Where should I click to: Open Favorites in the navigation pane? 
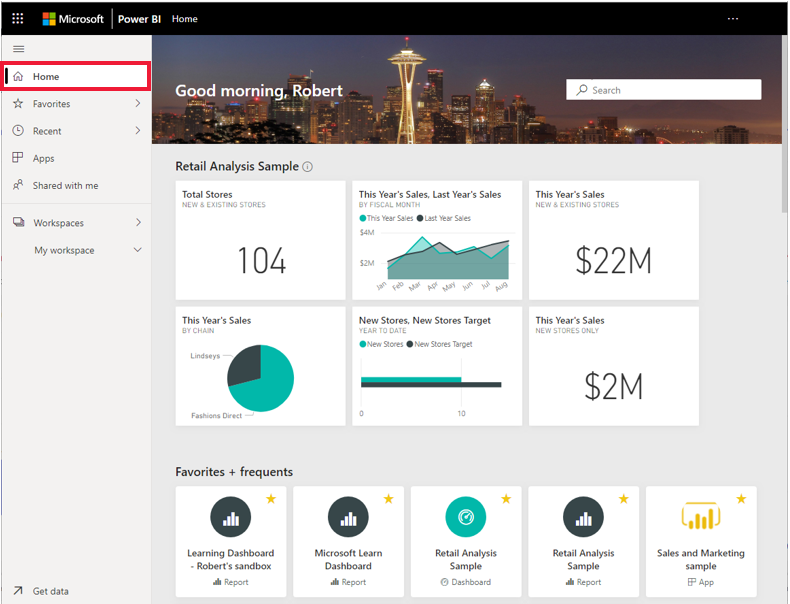pos(76,103)
